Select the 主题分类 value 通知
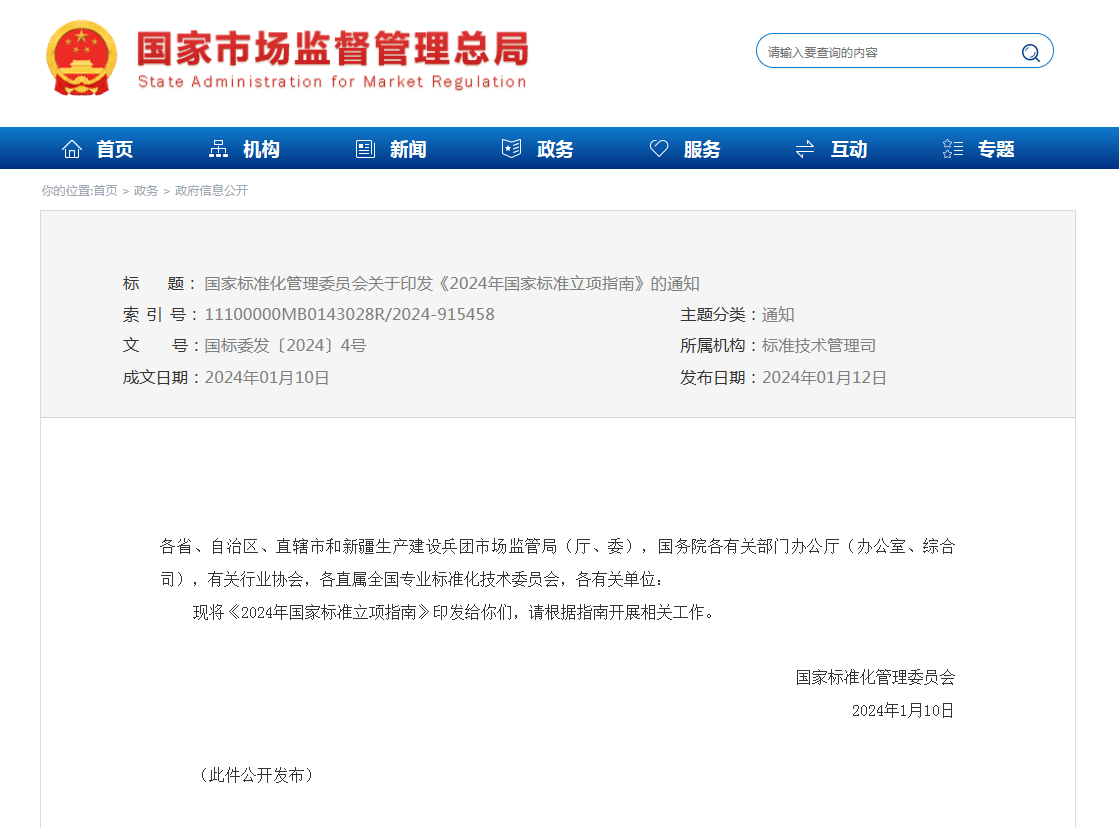 pyautogui.click(x=778, y=315)
